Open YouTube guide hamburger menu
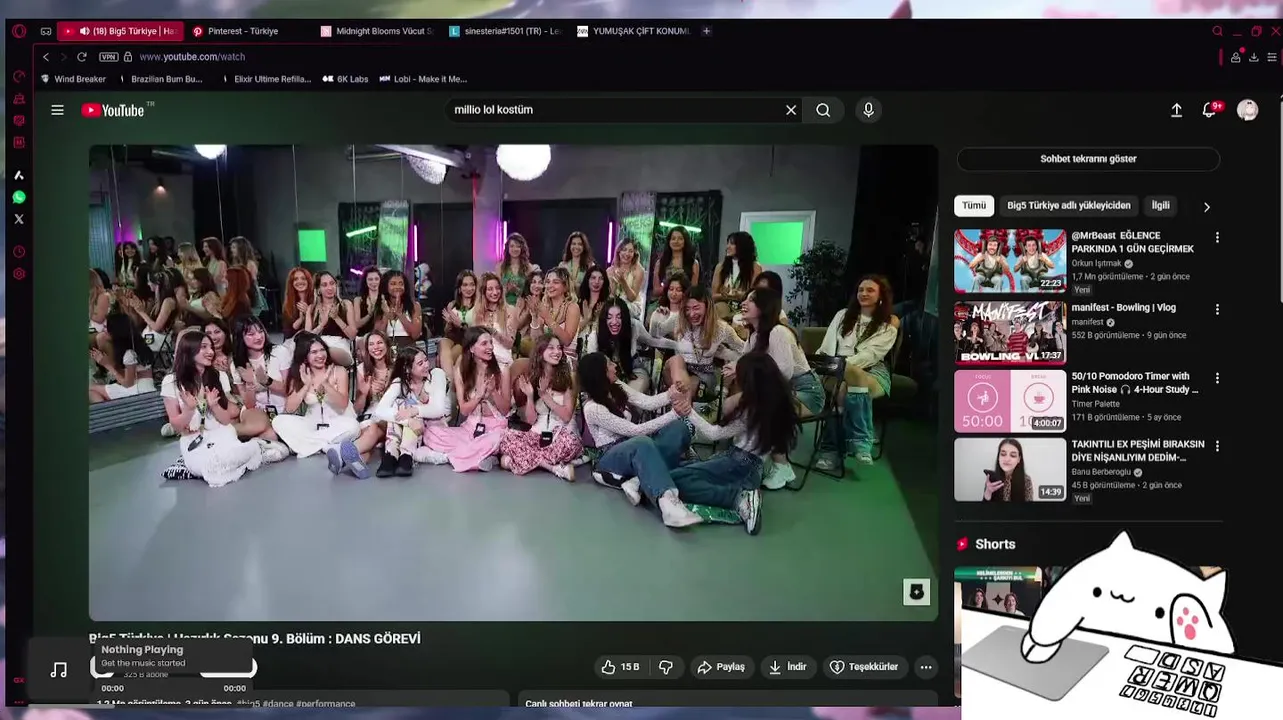1283x720 pixels. (58, 110)
